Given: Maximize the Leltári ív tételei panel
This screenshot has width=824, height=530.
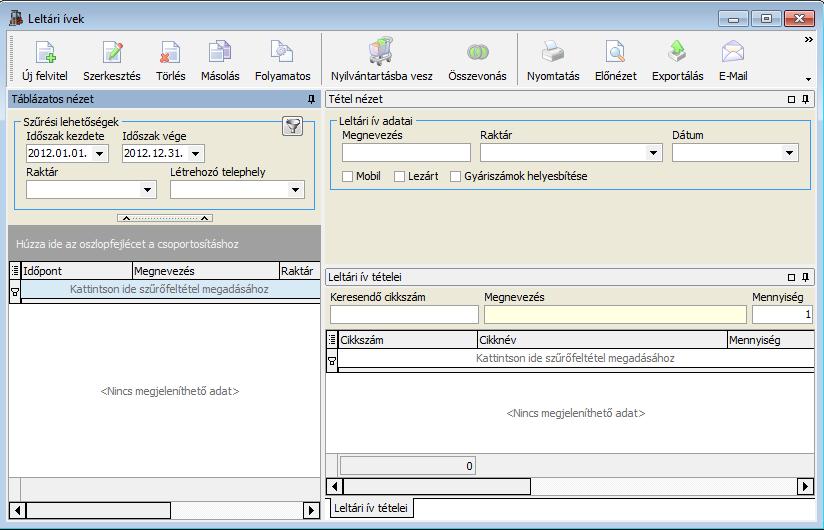Looking at the screenshot, I should 791,277.
